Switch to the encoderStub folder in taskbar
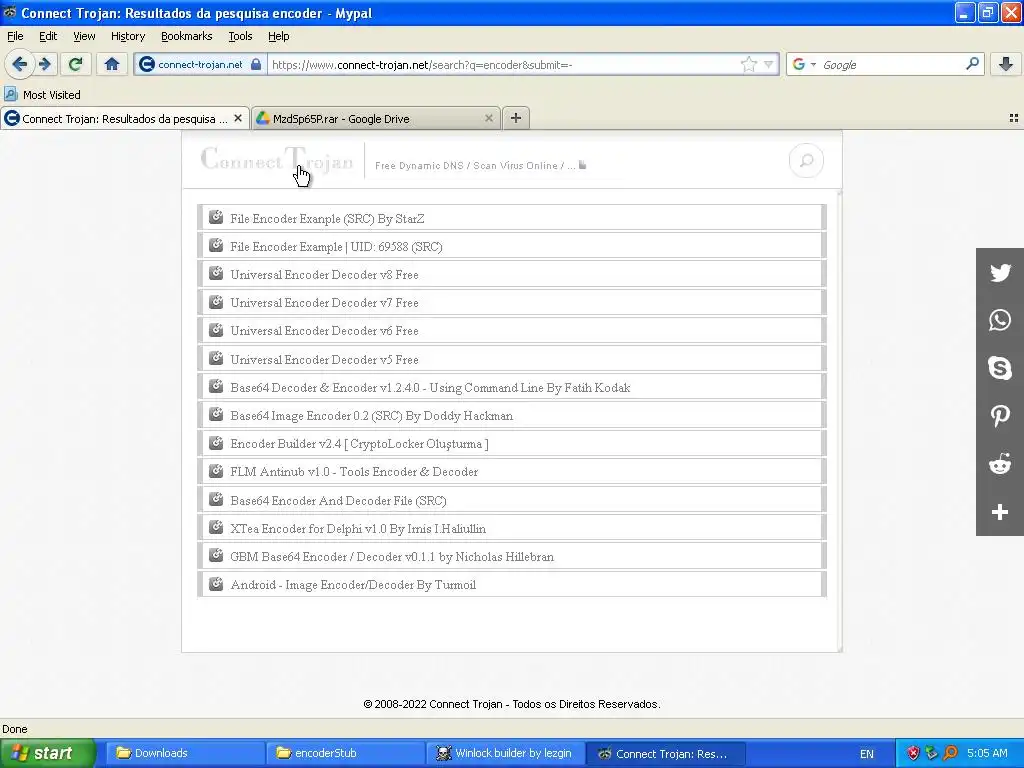The image size is (1024, 768). (345, 753)
